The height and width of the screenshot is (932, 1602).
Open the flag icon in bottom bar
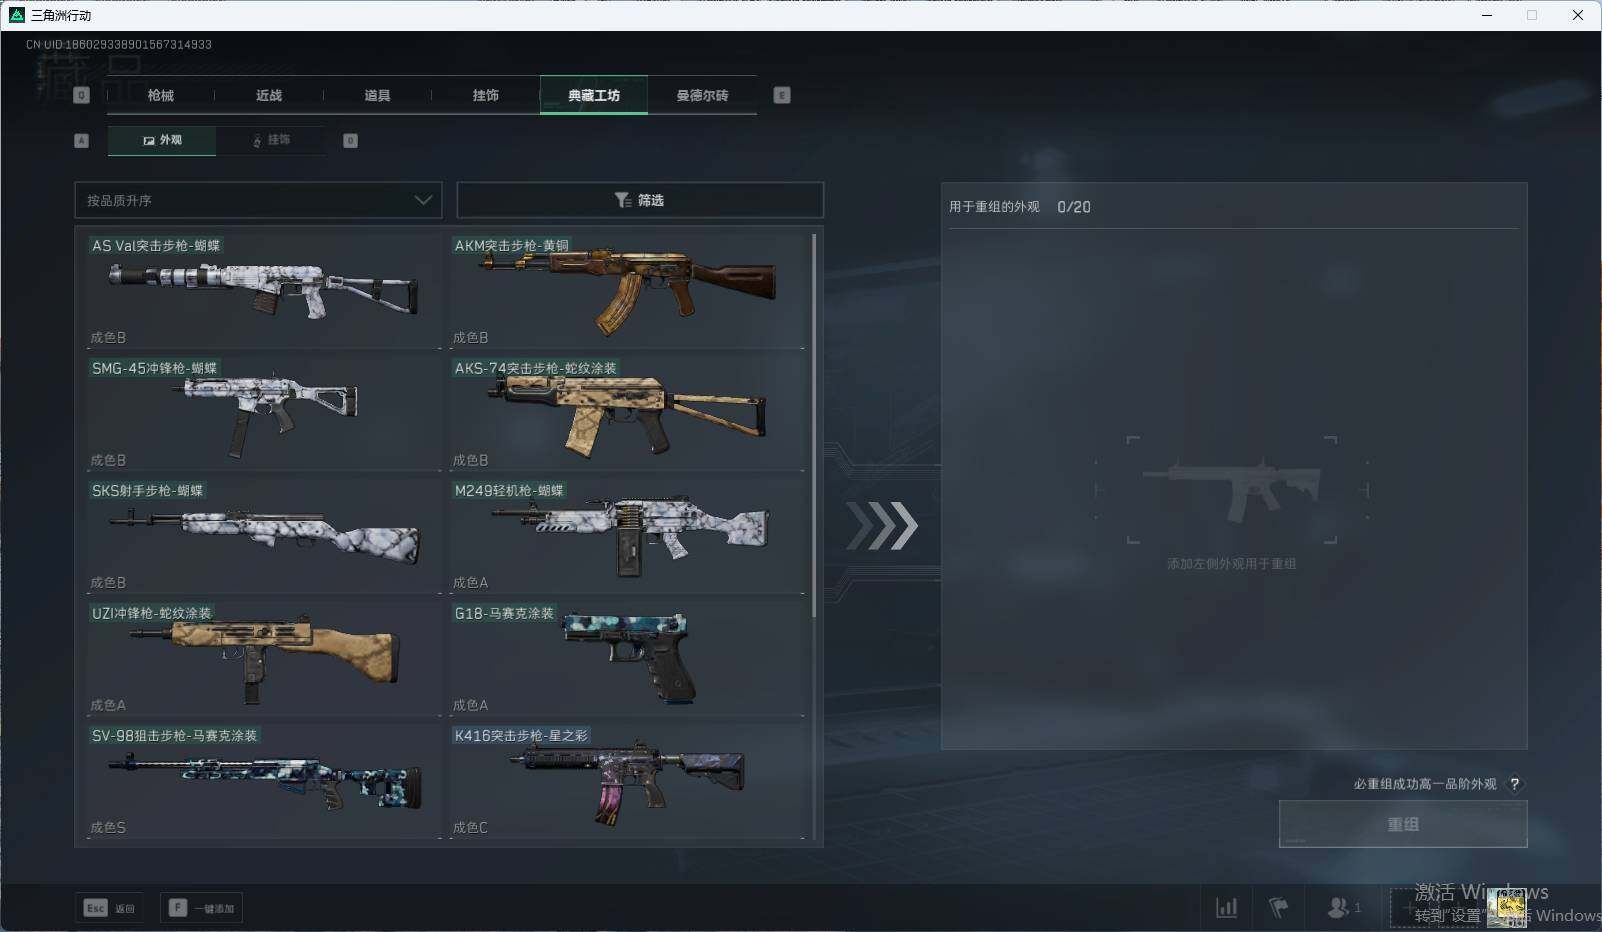1279,907
